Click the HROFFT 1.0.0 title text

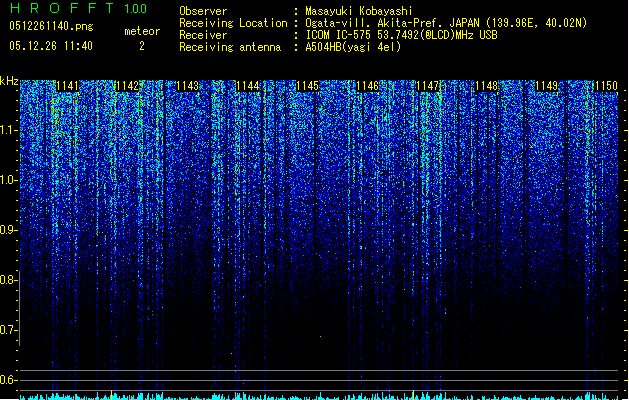coord(79,8)
